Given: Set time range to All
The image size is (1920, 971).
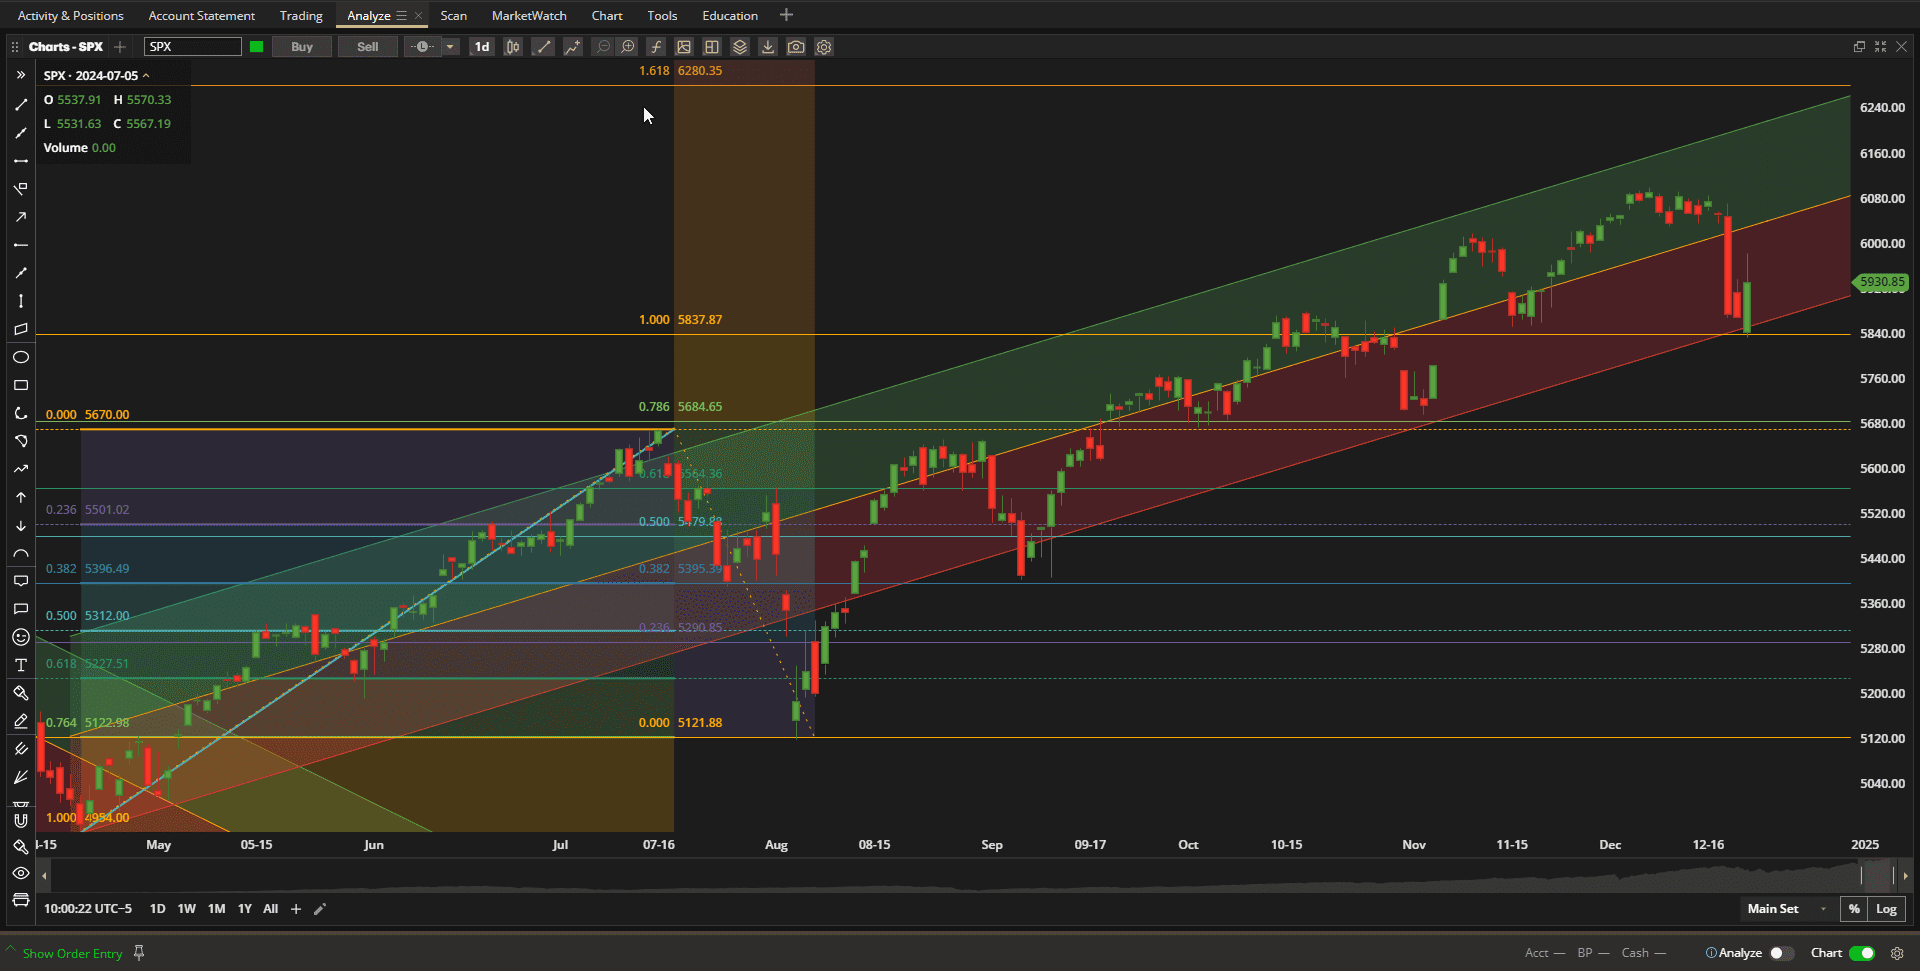Looking at the screenshot, I should [x=270, y=909].
